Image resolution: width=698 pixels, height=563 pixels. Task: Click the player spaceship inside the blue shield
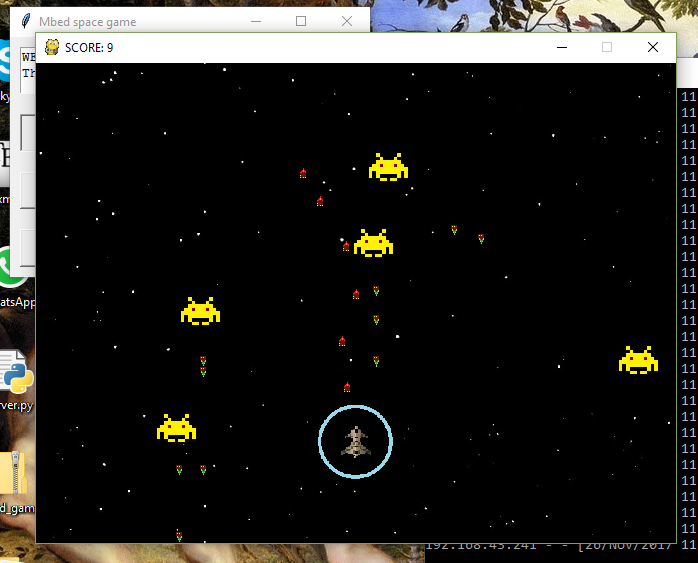click(356, 441)
